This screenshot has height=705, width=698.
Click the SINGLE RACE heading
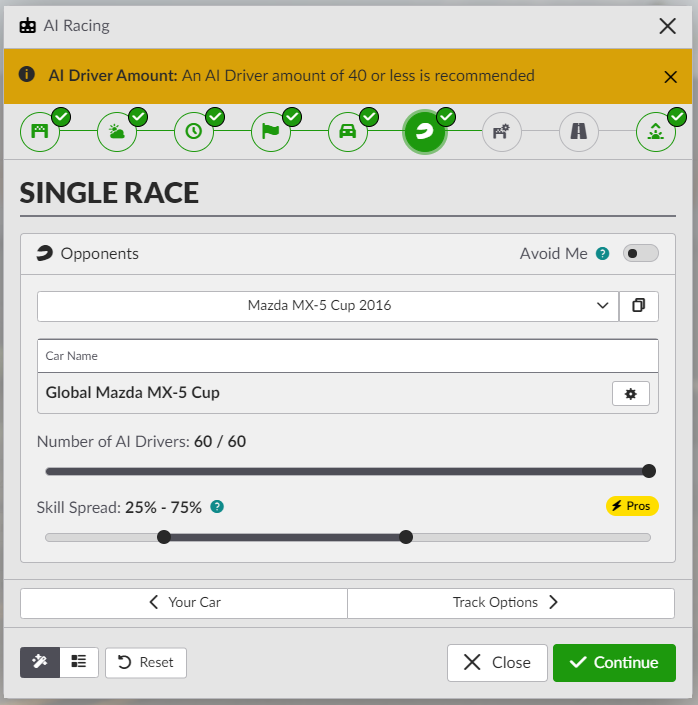109,193
